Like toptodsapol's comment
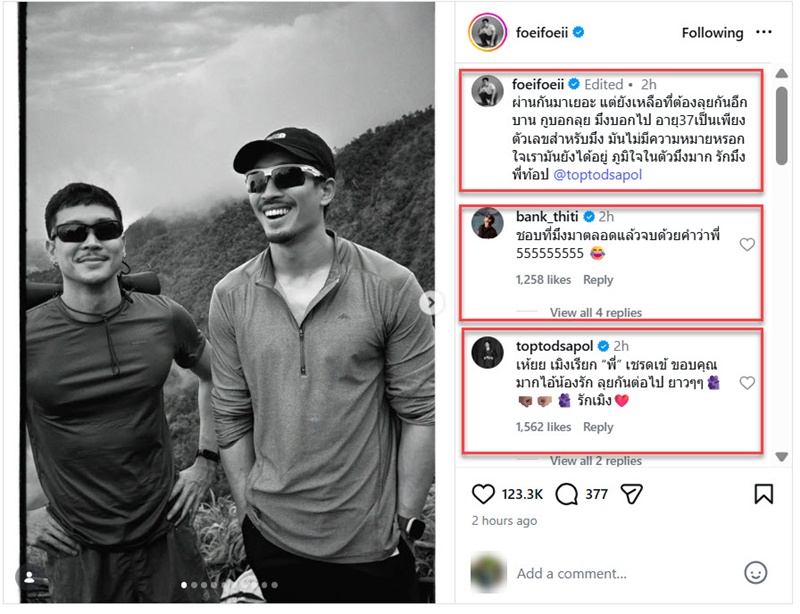800x614 pixels. (x=747, y=383)
